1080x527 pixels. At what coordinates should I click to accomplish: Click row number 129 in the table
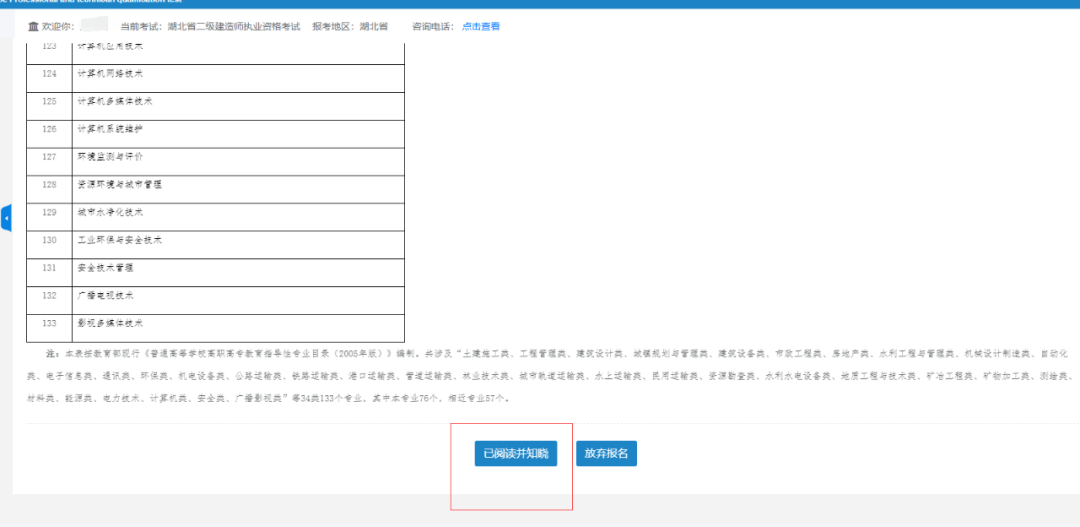point(49,212)
